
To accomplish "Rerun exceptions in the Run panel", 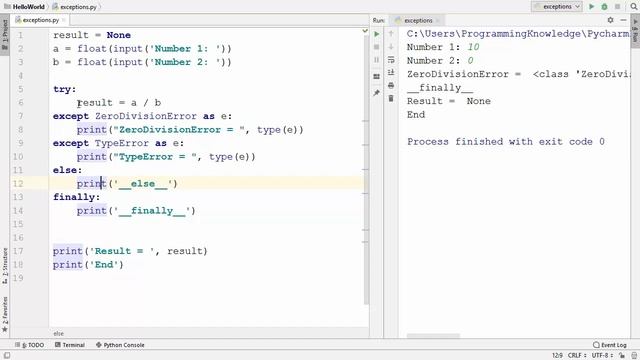I will (377, 34).
